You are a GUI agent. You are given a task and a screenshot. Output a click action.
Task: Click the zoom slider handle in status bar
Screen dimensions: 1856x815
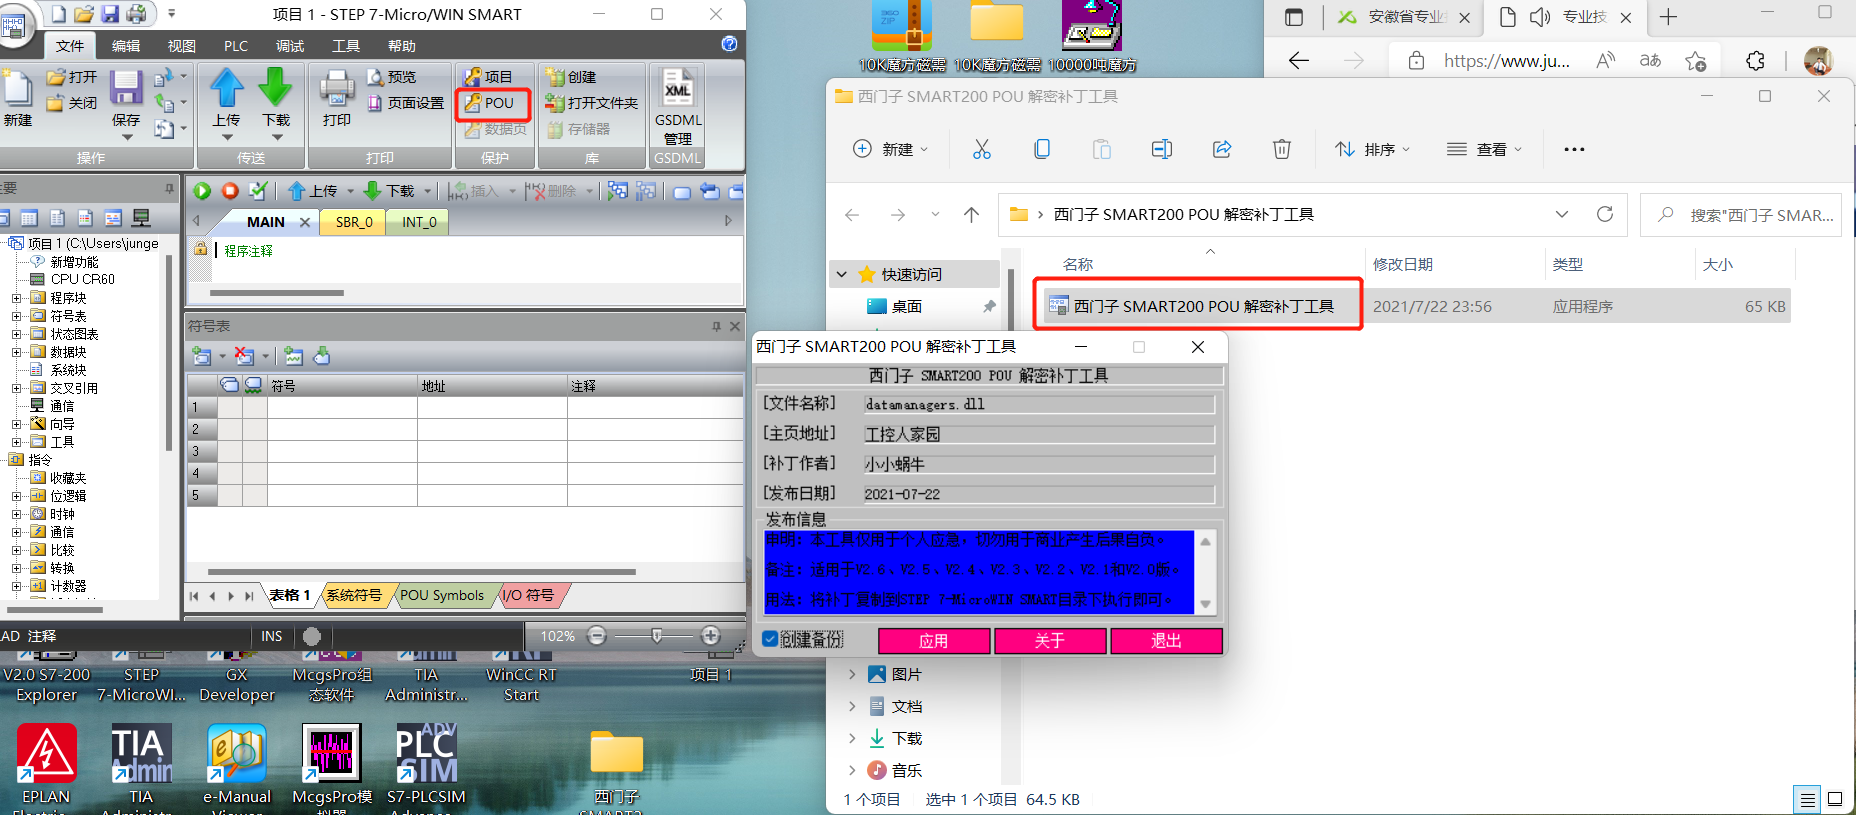point(656,636)
